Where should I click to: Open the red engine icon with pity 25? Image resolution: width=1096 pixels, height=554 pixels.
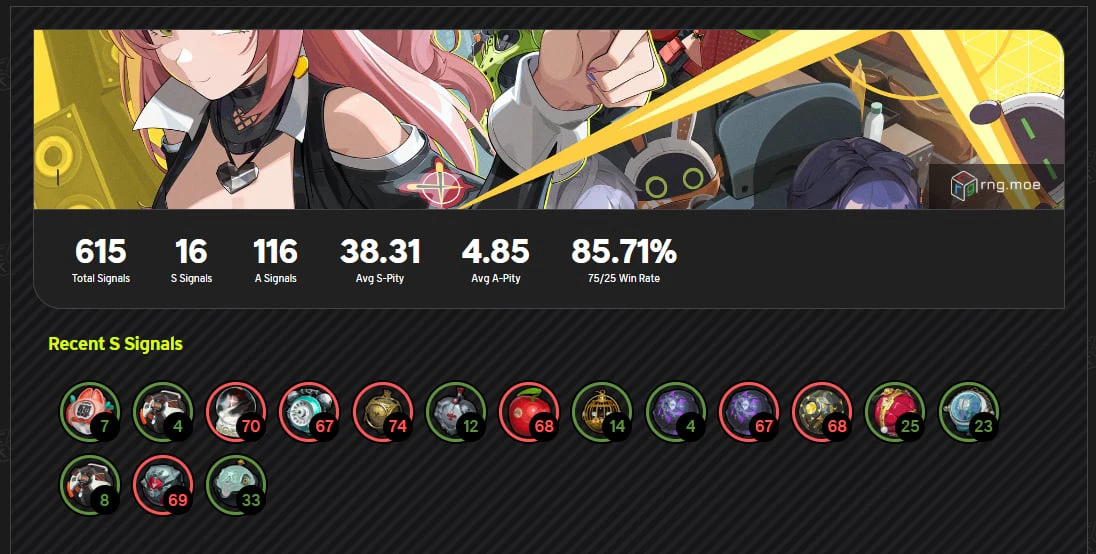click(895, 411)
